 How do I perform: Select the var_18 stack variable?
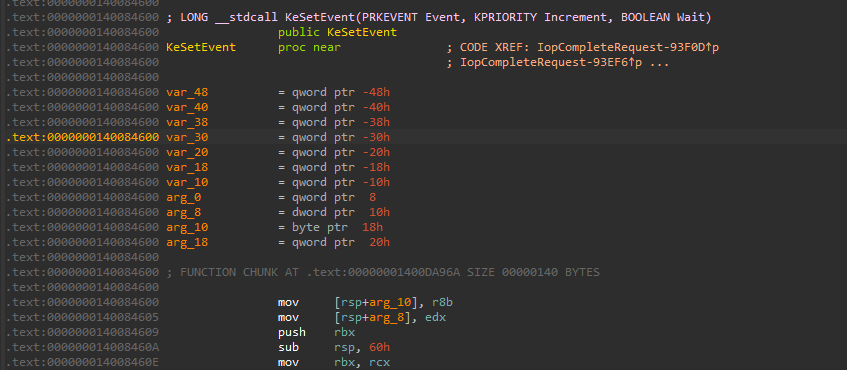pos(187,167)
